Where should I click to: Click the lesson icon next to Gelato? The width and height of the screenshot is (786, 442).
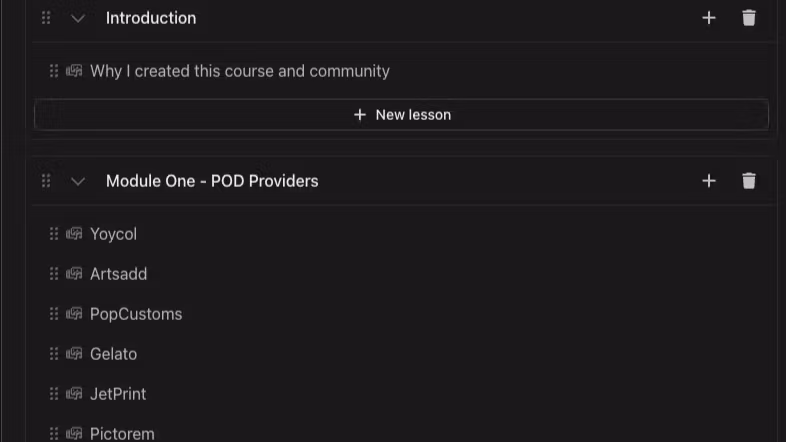coord(74,354)
